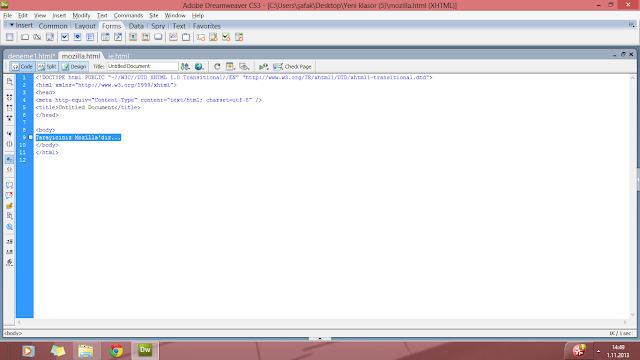The height and width of the screenshot is (360, 640).
Task: Format Source Code icon
Action: coord(9,262)
